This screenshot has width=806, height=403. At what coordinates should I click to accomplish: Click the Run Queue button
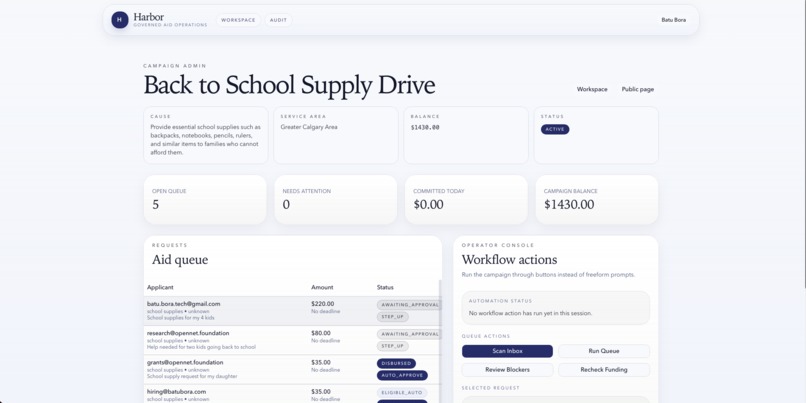tap(604, 351)
